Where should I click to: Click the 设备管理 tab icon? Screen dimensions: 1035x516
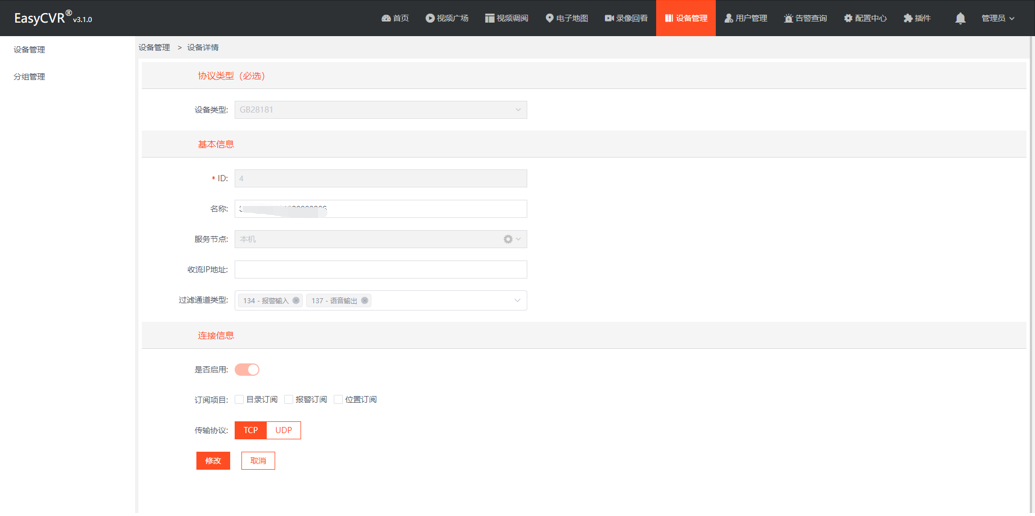click(x=669, y=18)
